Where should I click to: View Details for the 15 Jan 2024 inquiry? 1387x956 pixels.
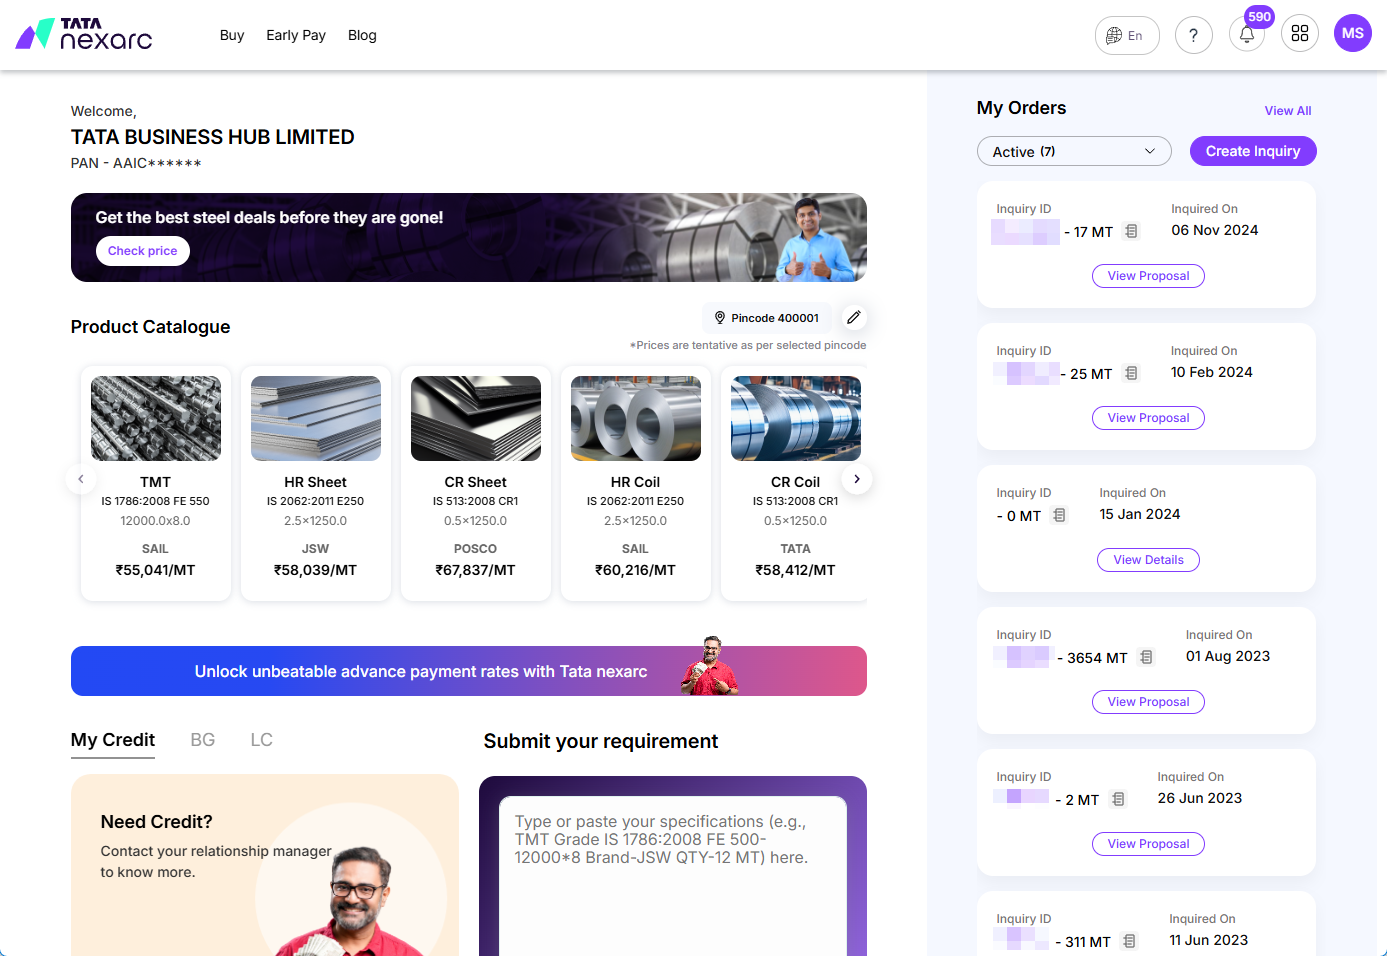pyautogui.click(x=1148, y=560)
